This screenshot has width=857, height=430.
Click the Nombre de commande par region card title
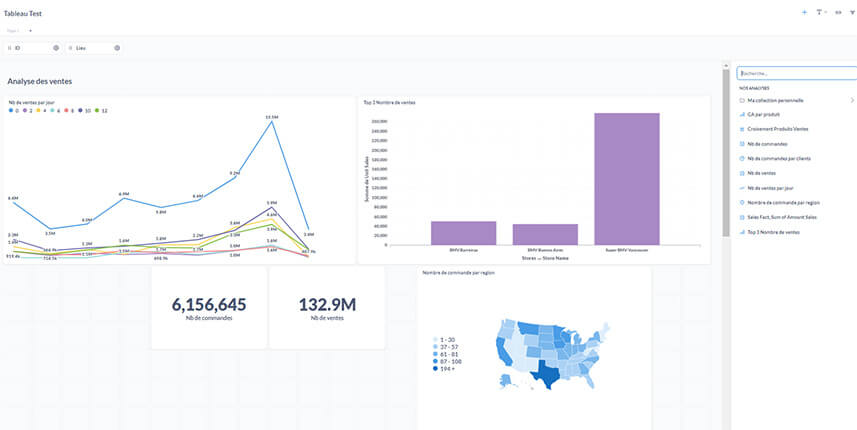click(459, 272)
